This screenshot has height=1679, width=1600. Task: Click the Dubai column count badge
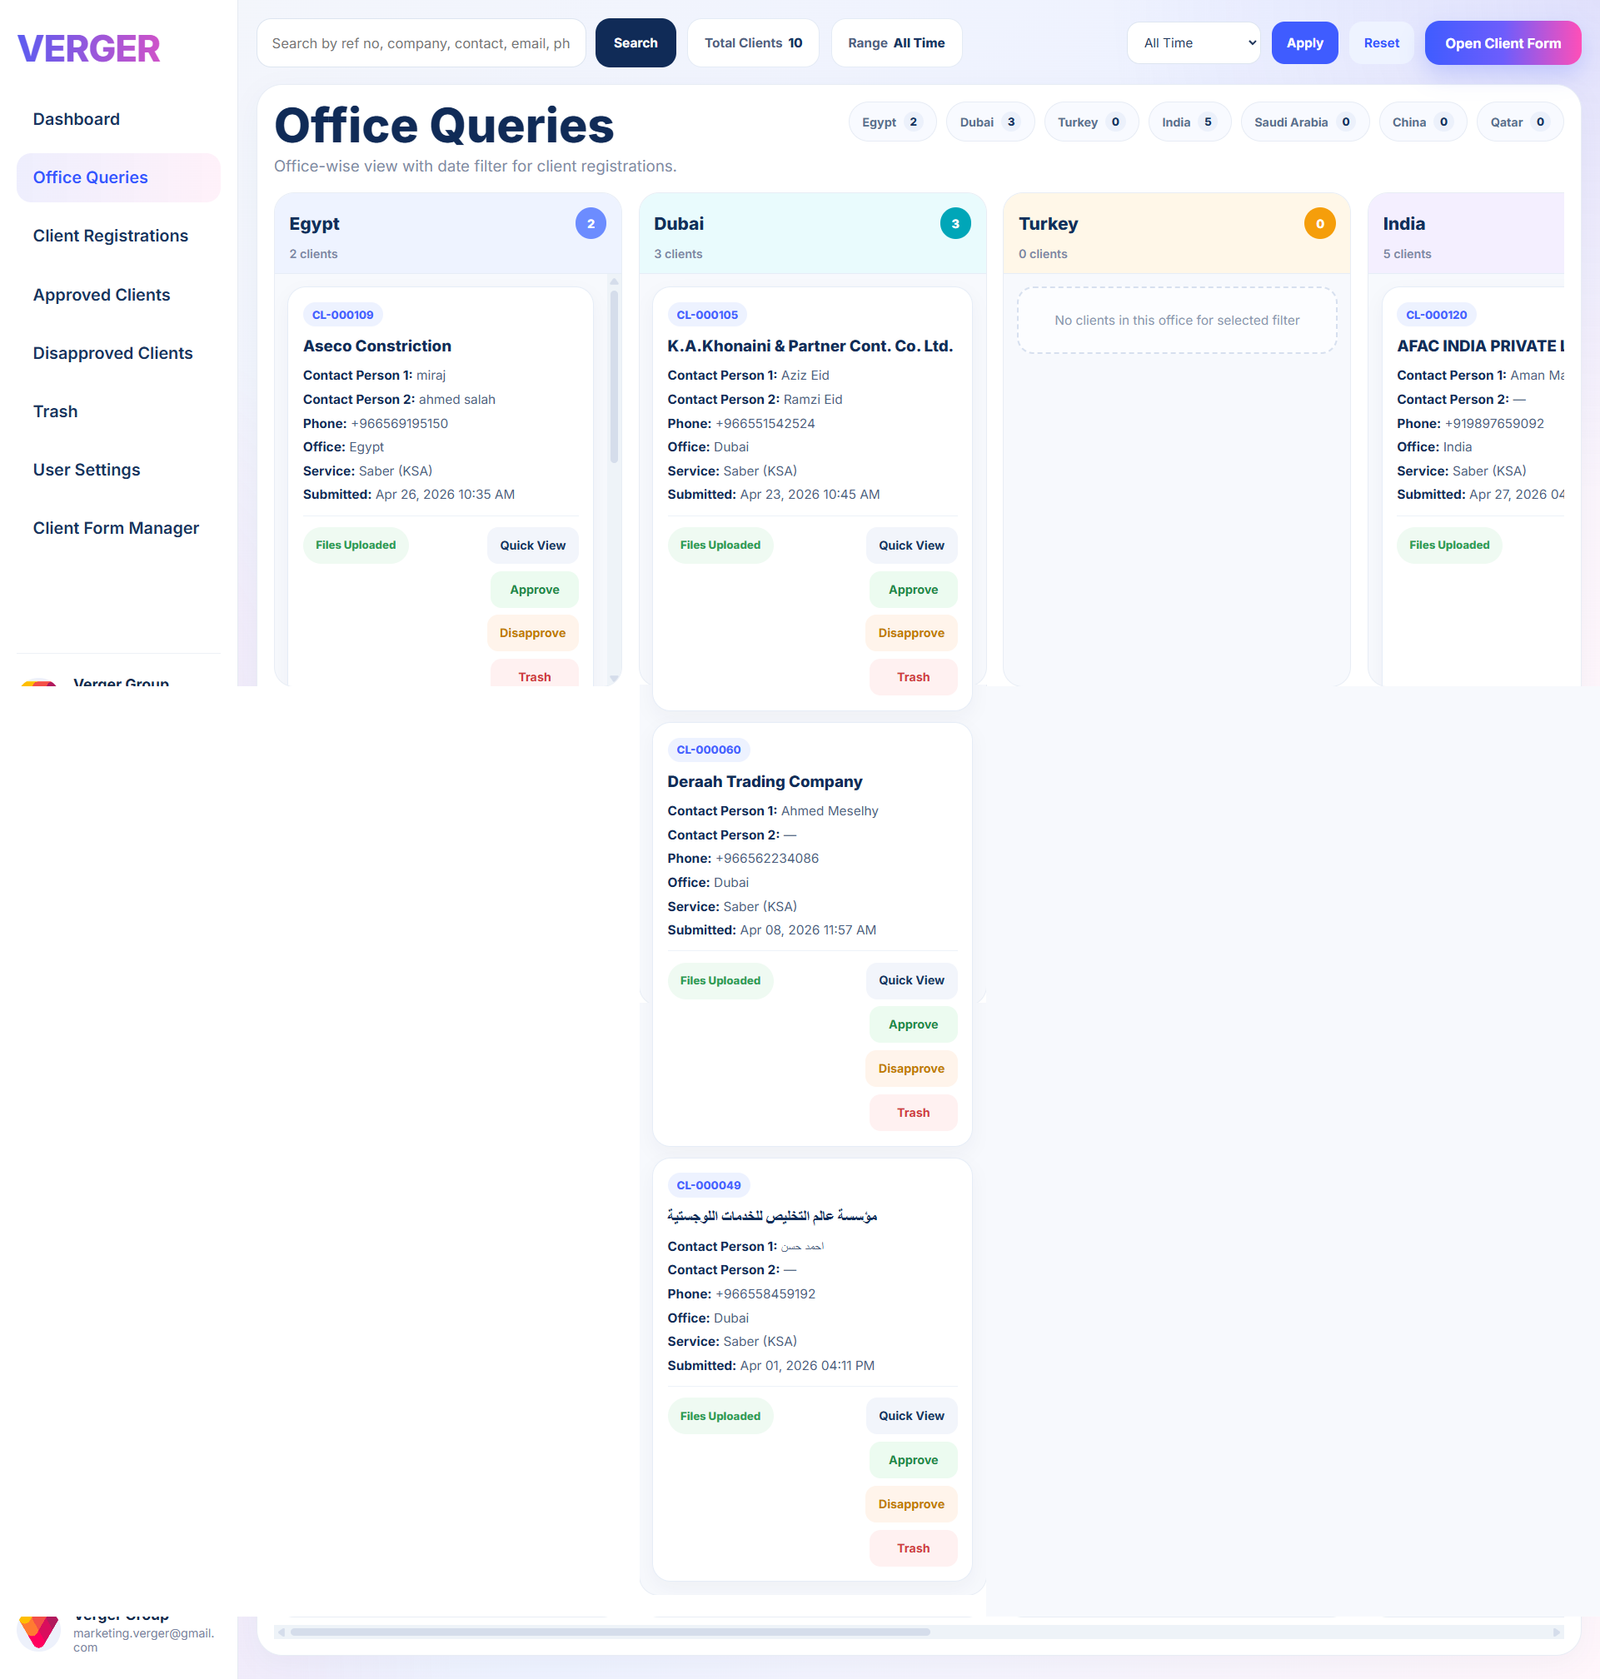955,224
